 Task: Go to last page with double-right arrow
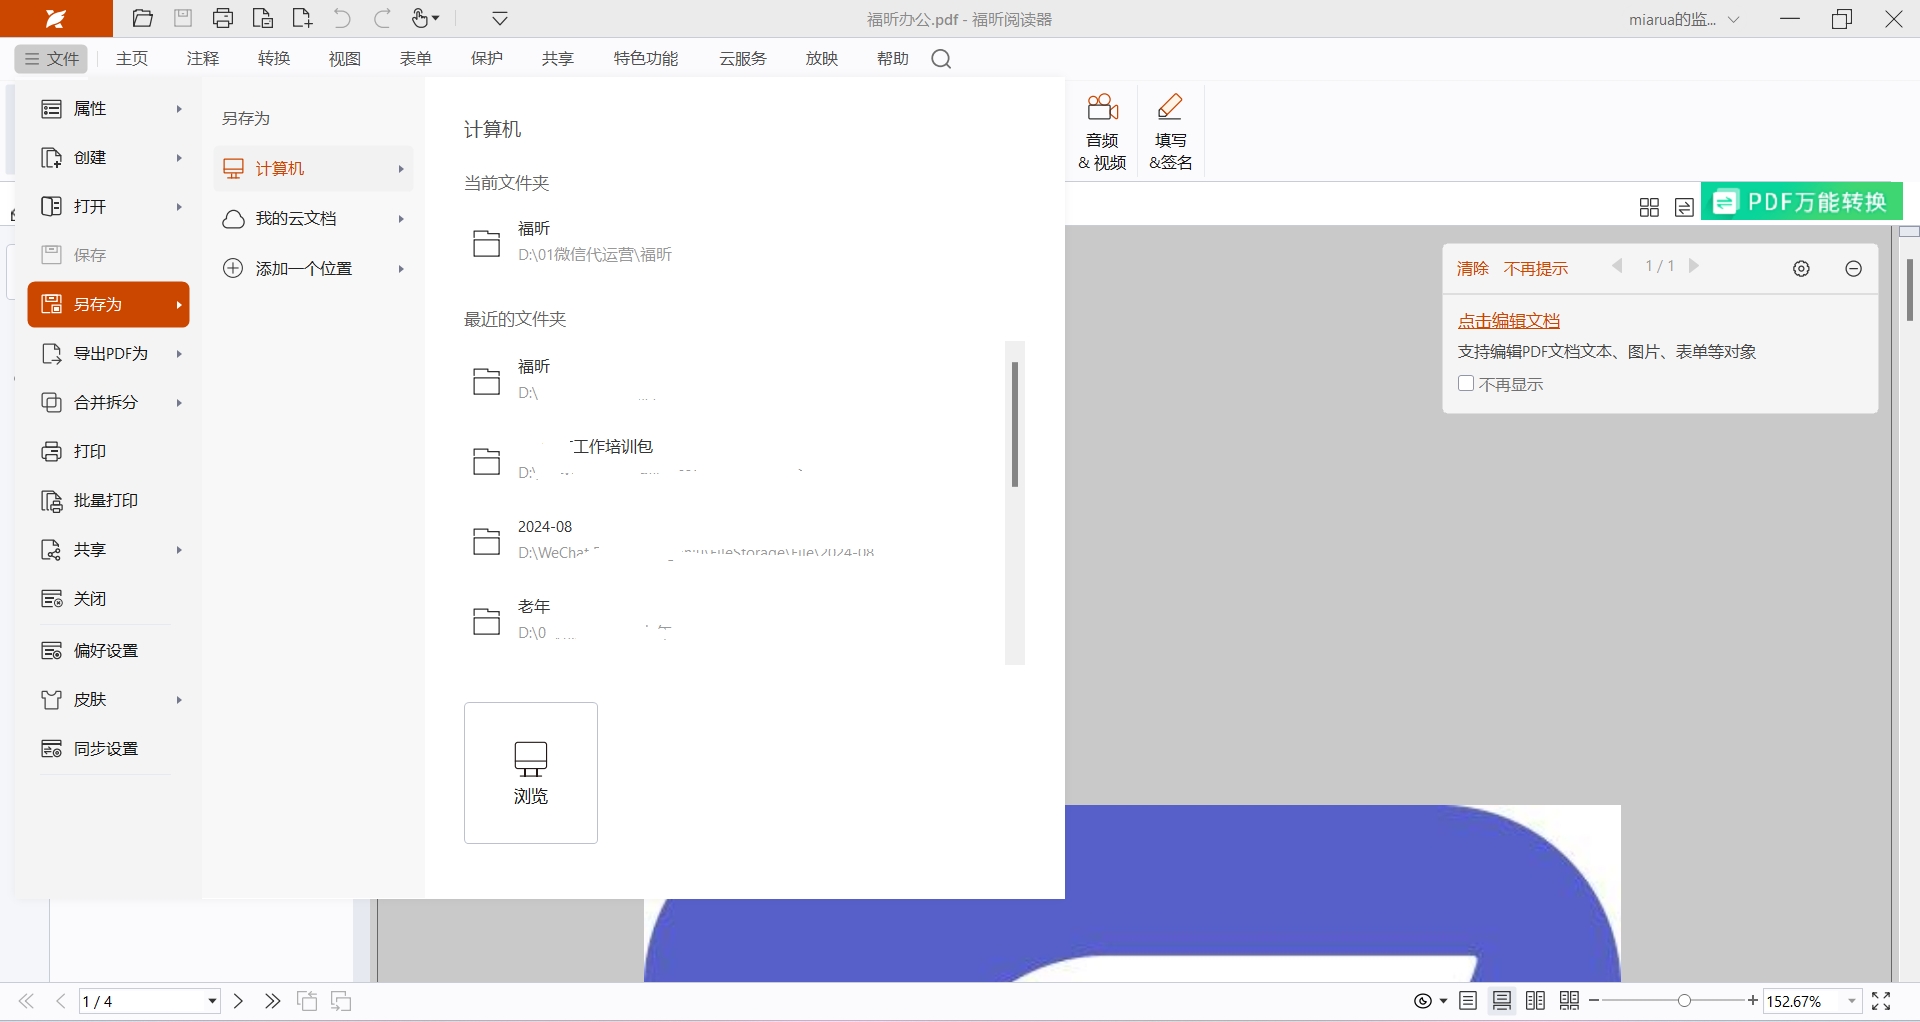point(272,1001)
